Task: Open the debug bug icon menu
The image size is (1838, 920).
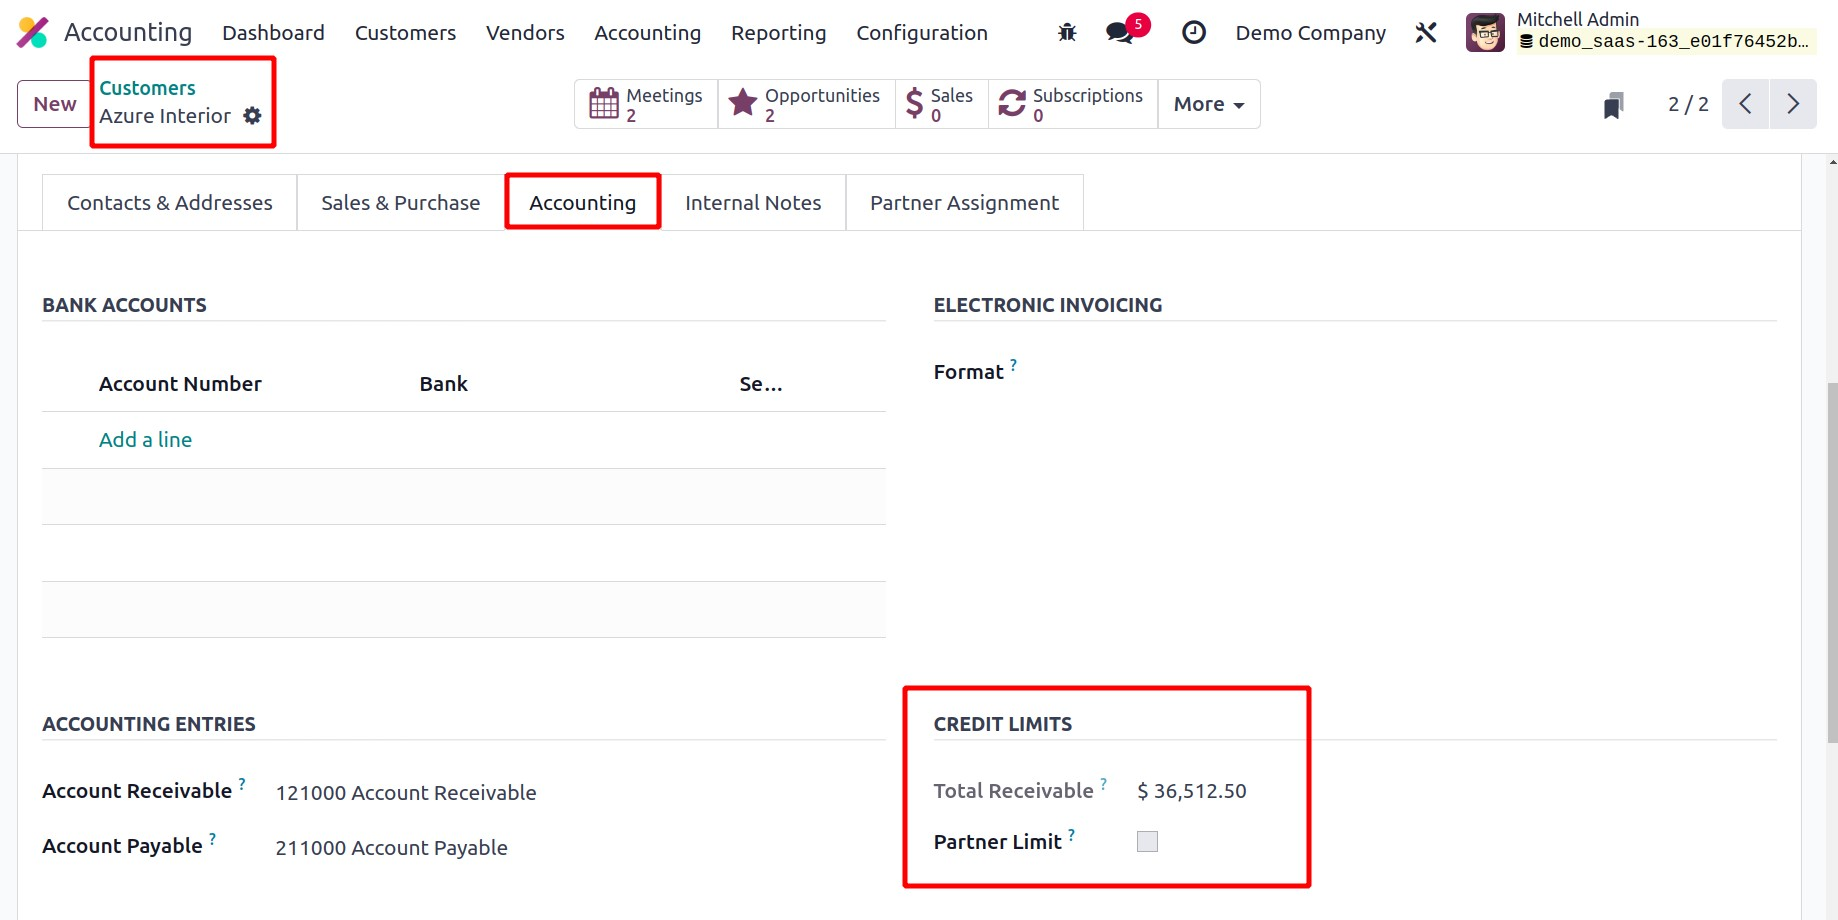Action: coord(1067,33)
